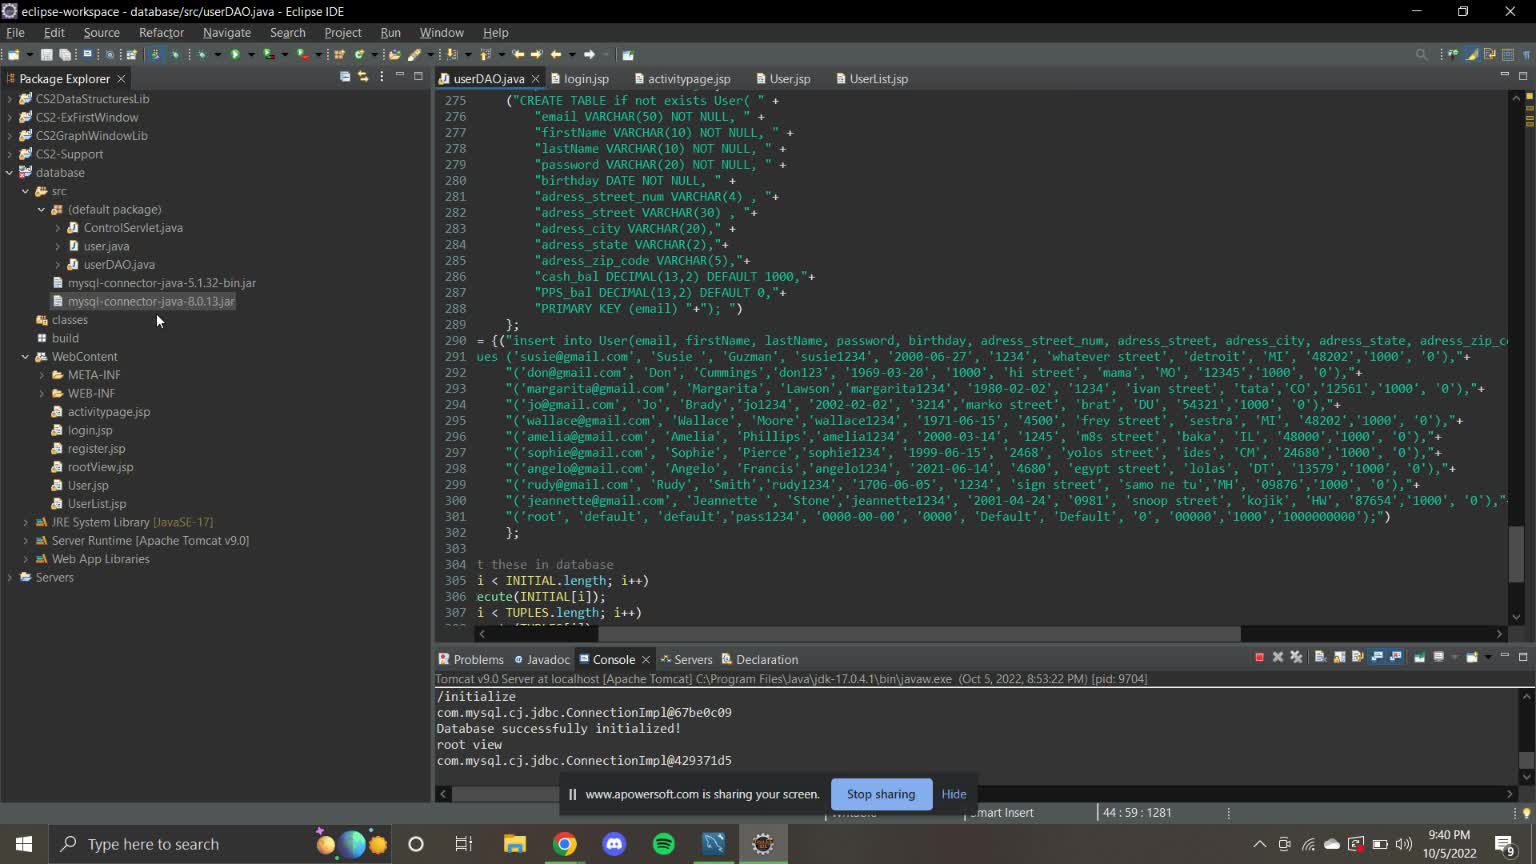Screen dimensions: 1536x864
Task: Click the Back navigation arrow in toolbar
Action: tap(556, 55)
